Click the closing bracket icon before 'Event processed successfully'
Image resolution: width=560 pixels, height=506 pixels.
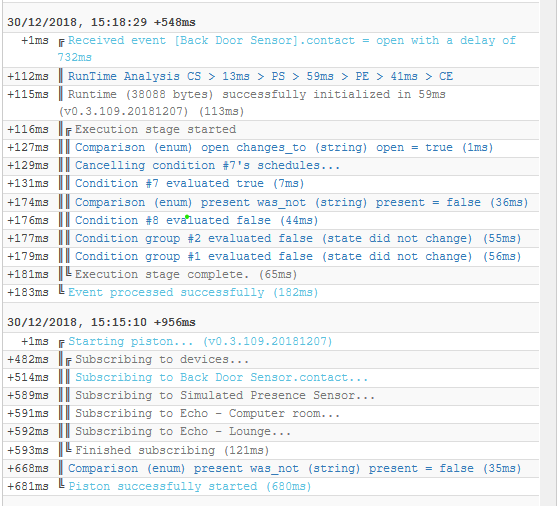[x=61, y=290]
